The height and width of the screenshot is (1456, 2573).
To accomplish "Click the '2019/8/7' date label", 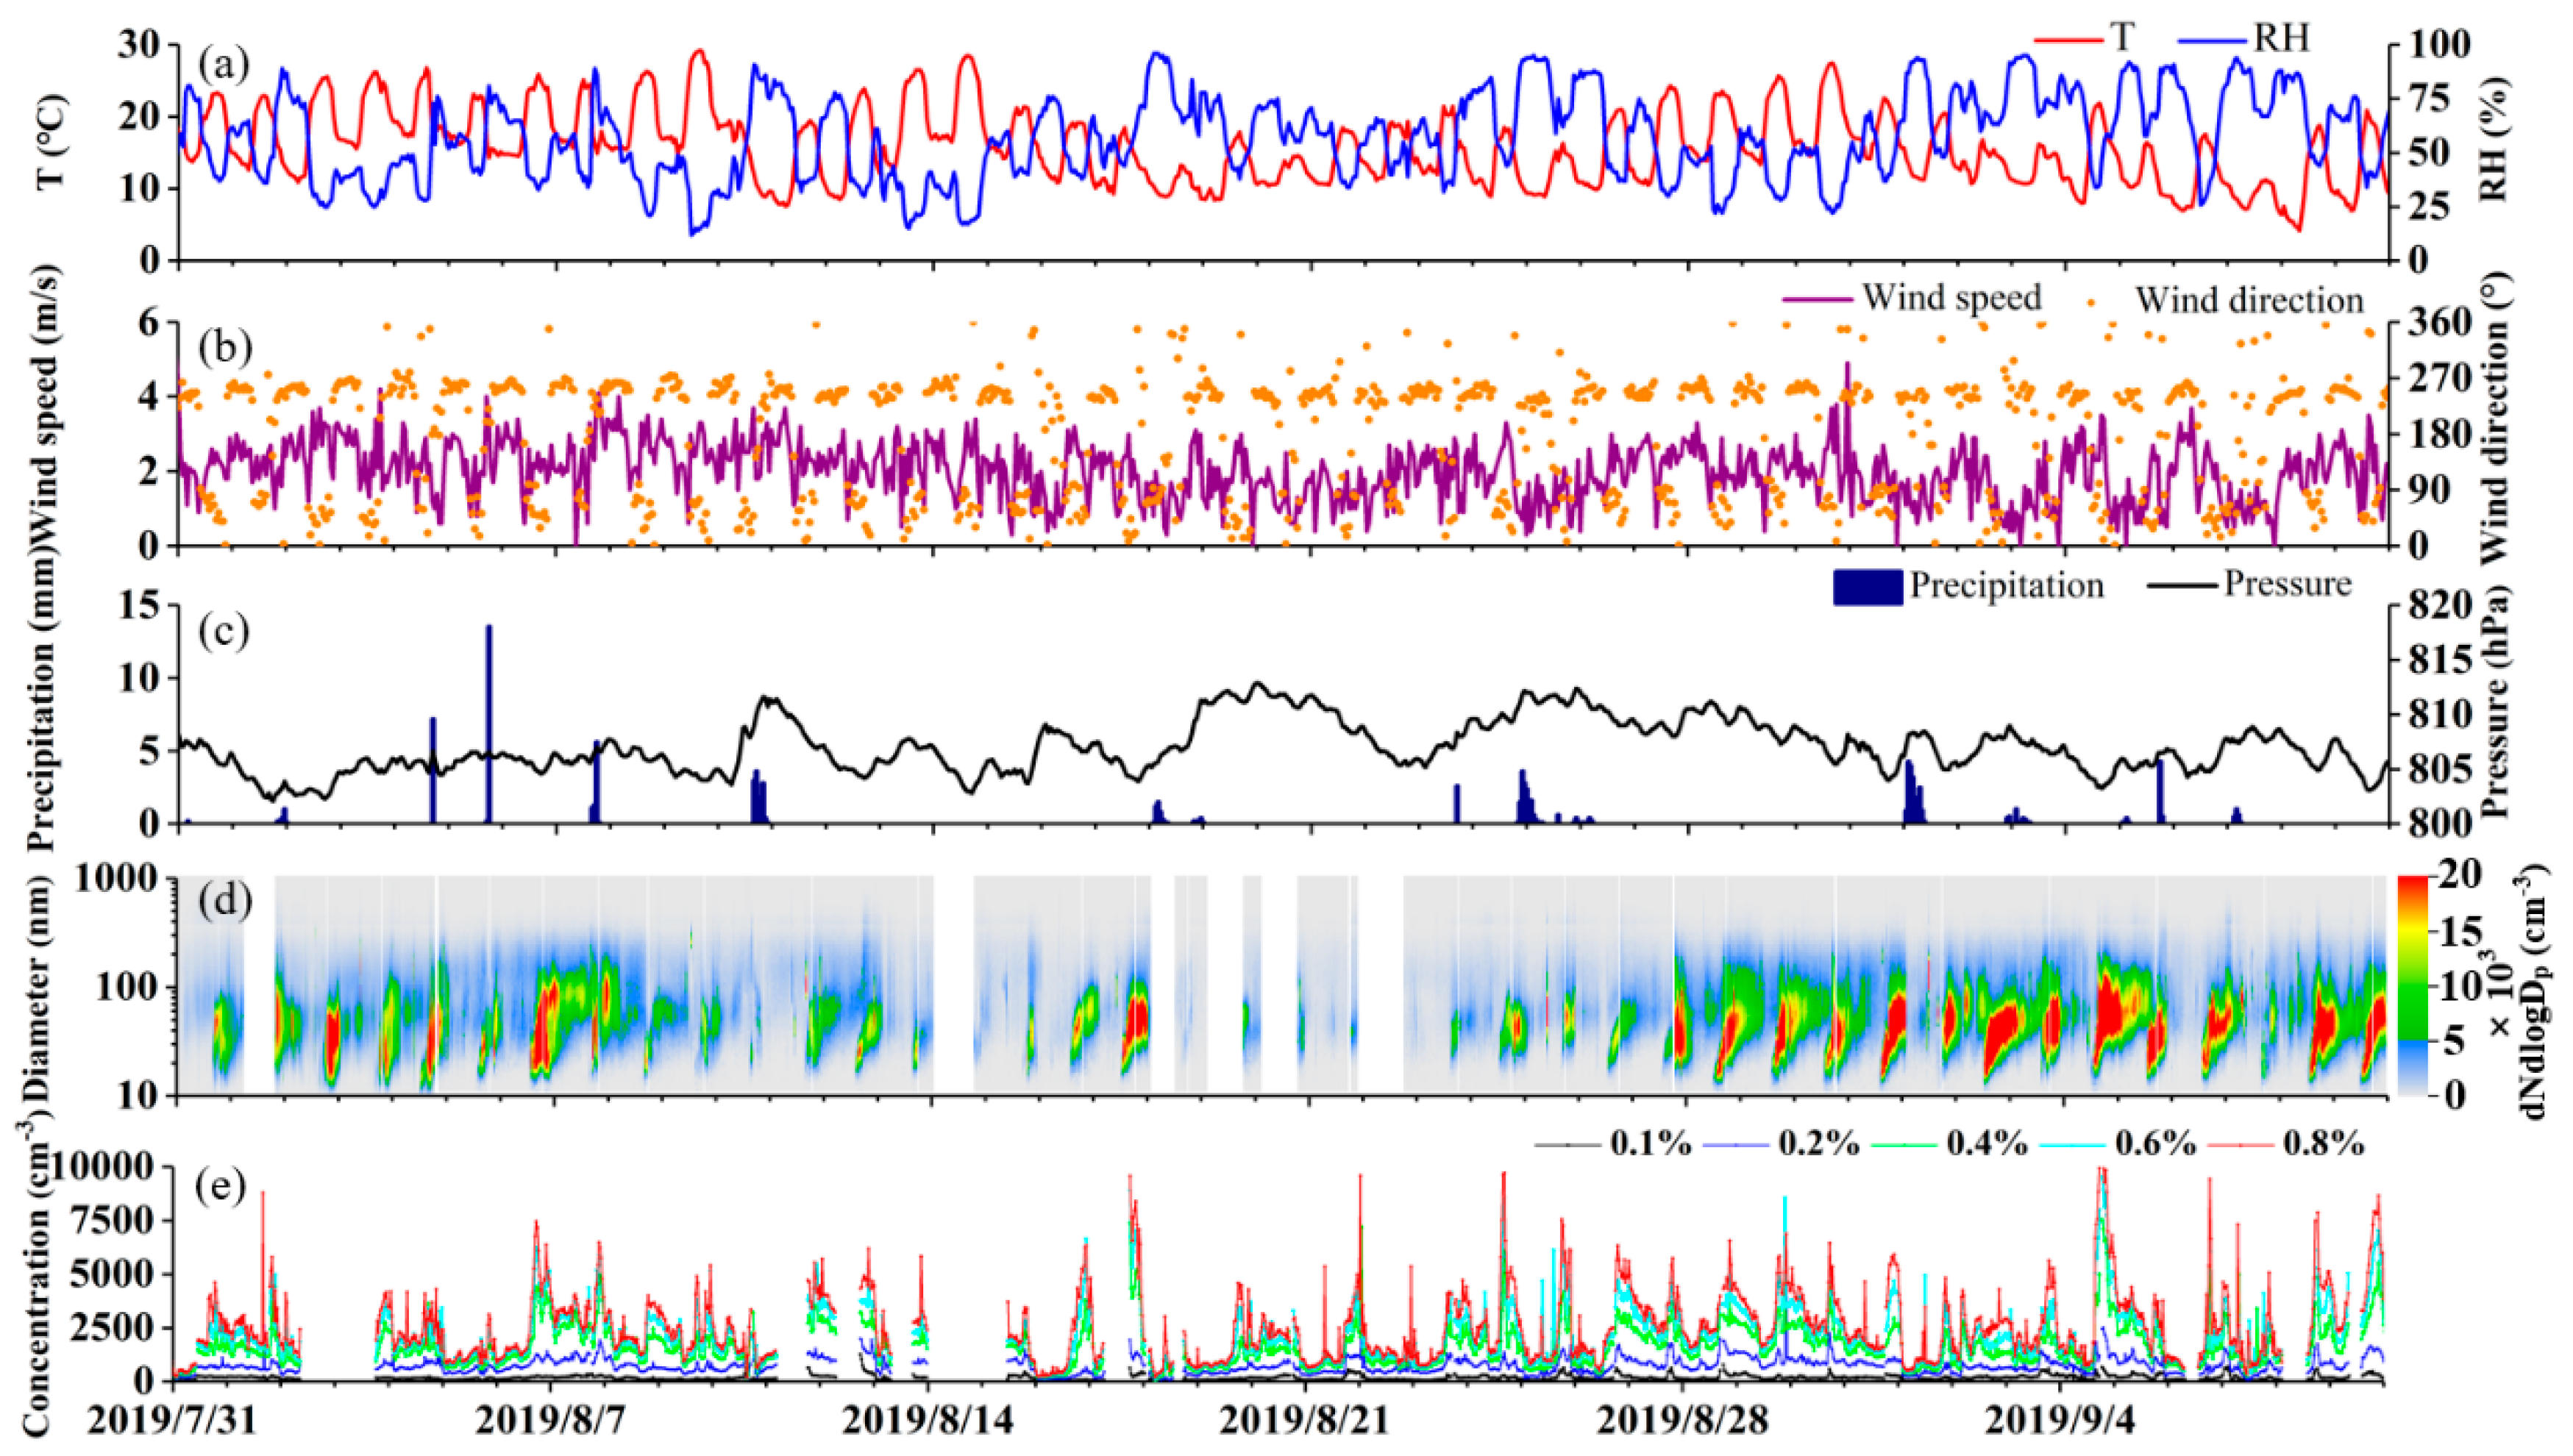I will (552, 1421).
